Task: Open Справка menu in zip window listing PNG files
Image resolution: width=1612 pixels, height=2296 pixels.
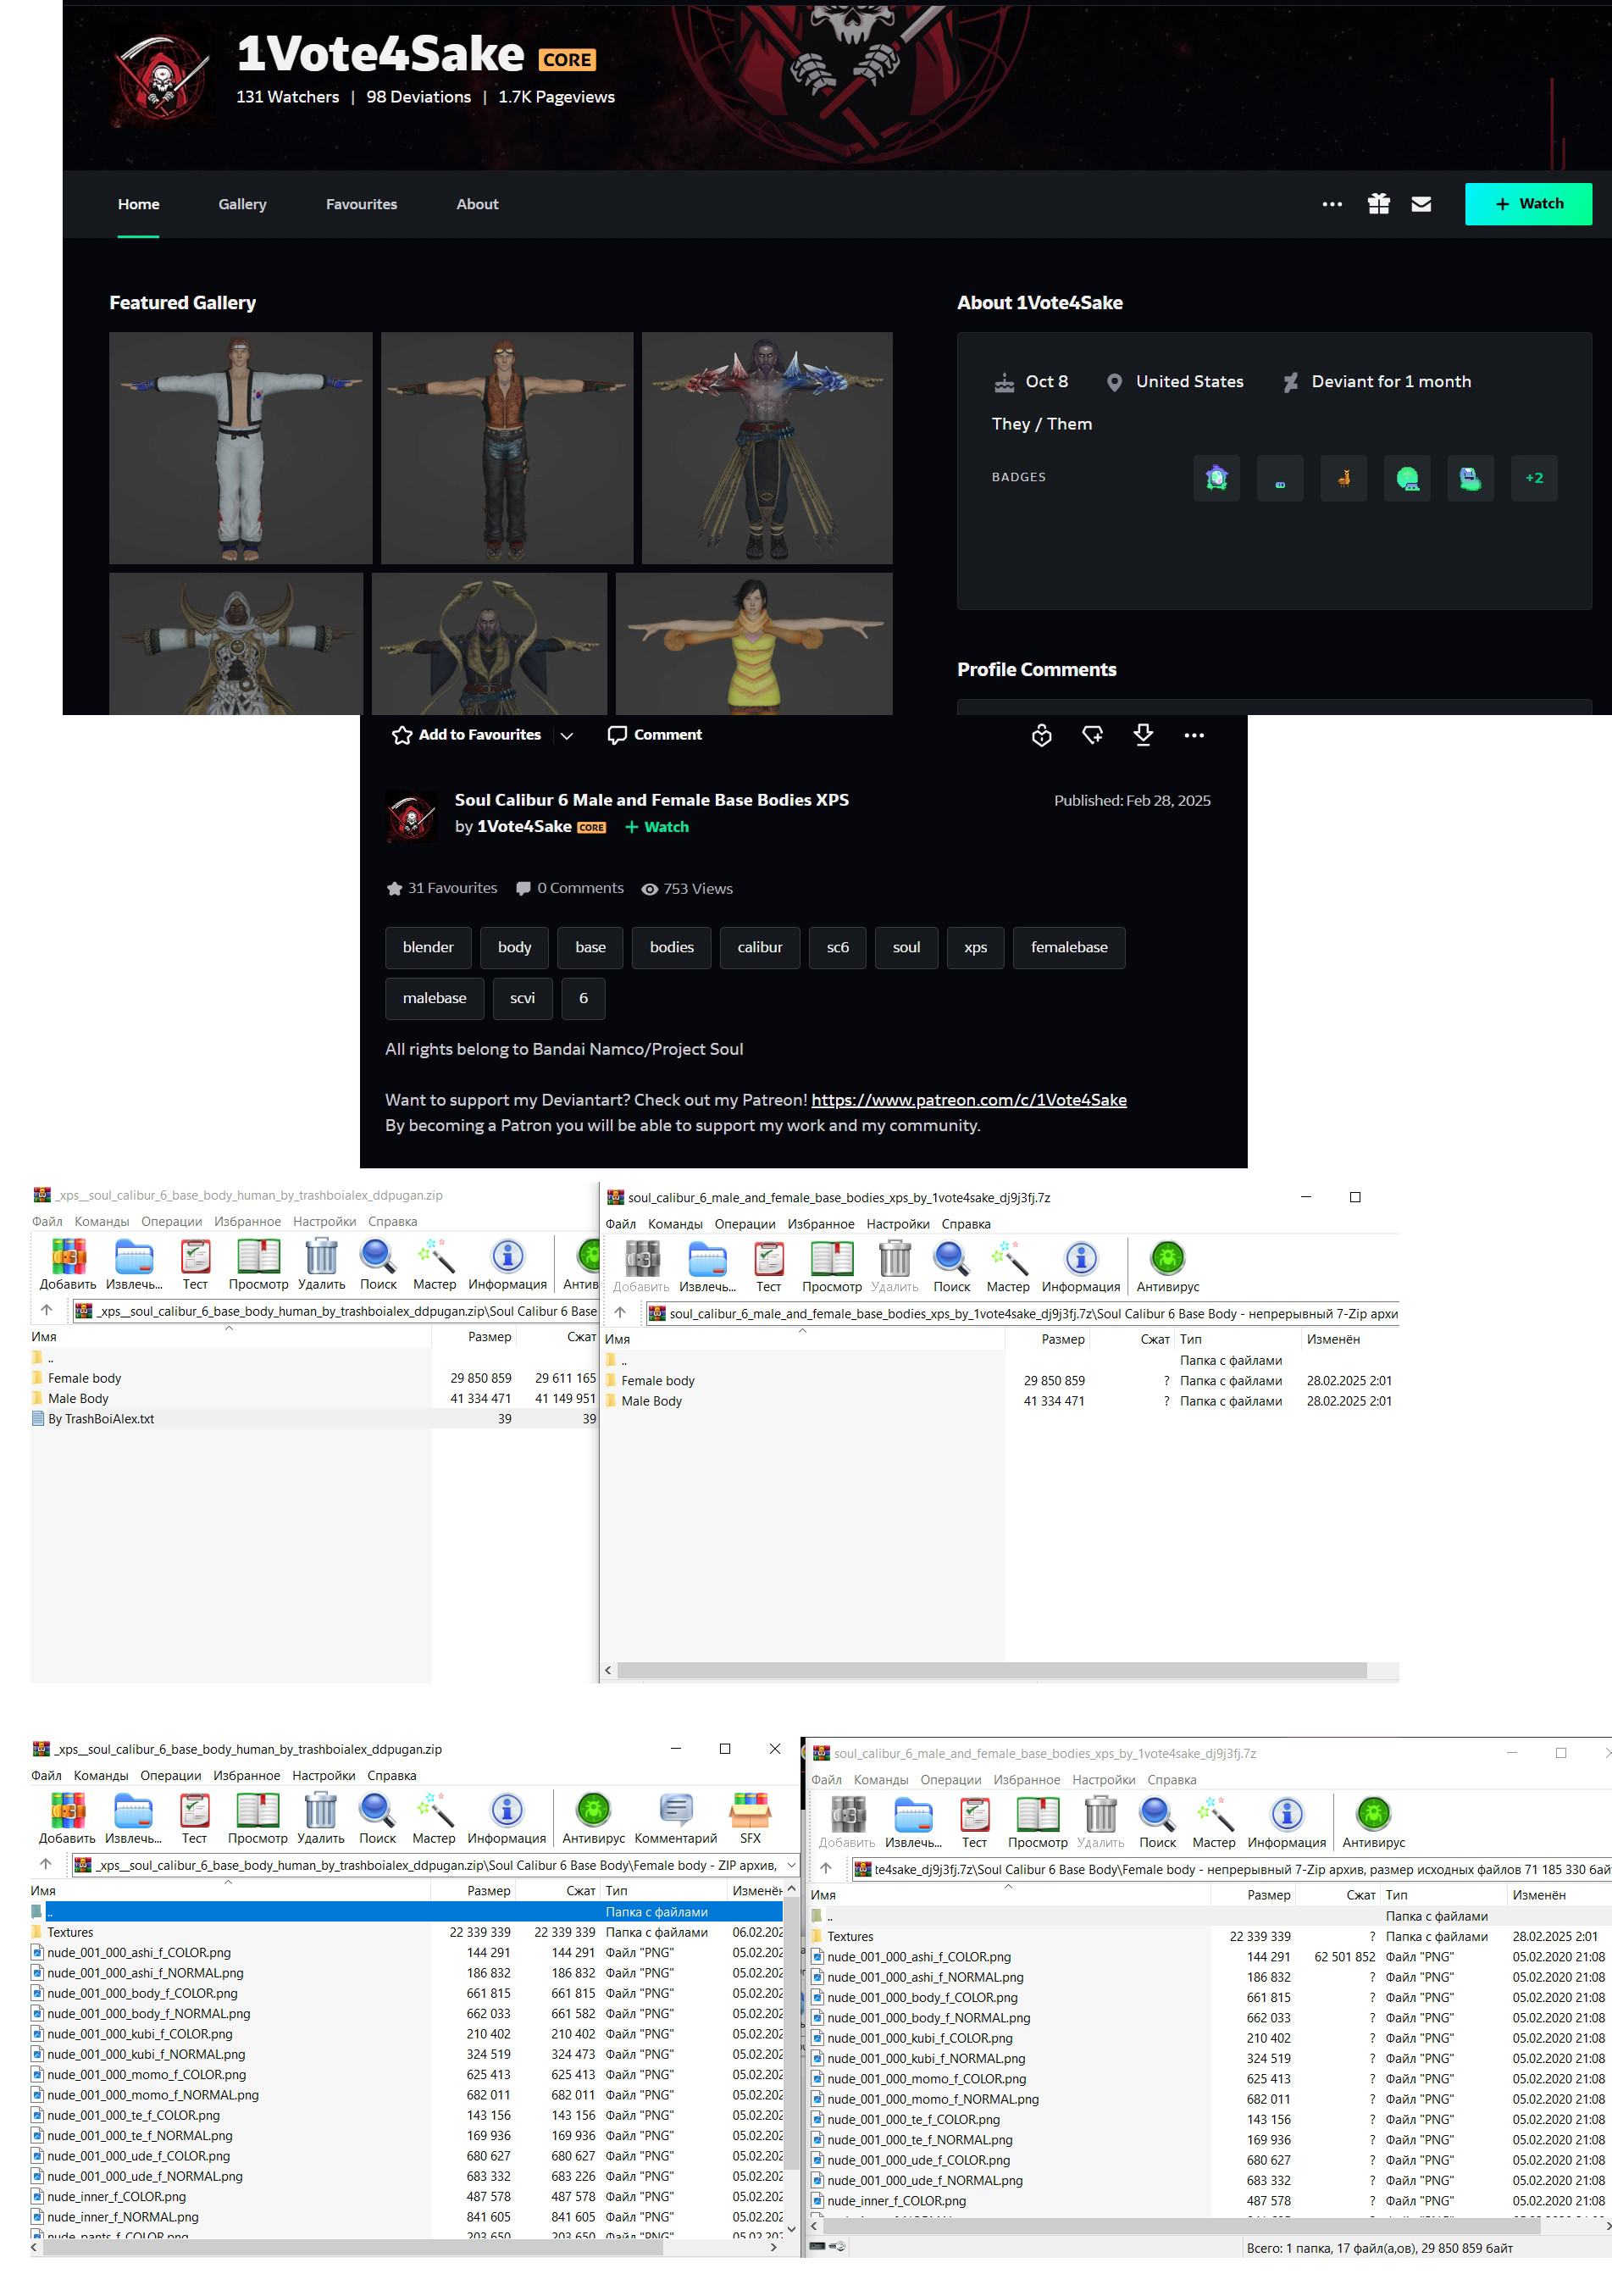Action: 392,1776
